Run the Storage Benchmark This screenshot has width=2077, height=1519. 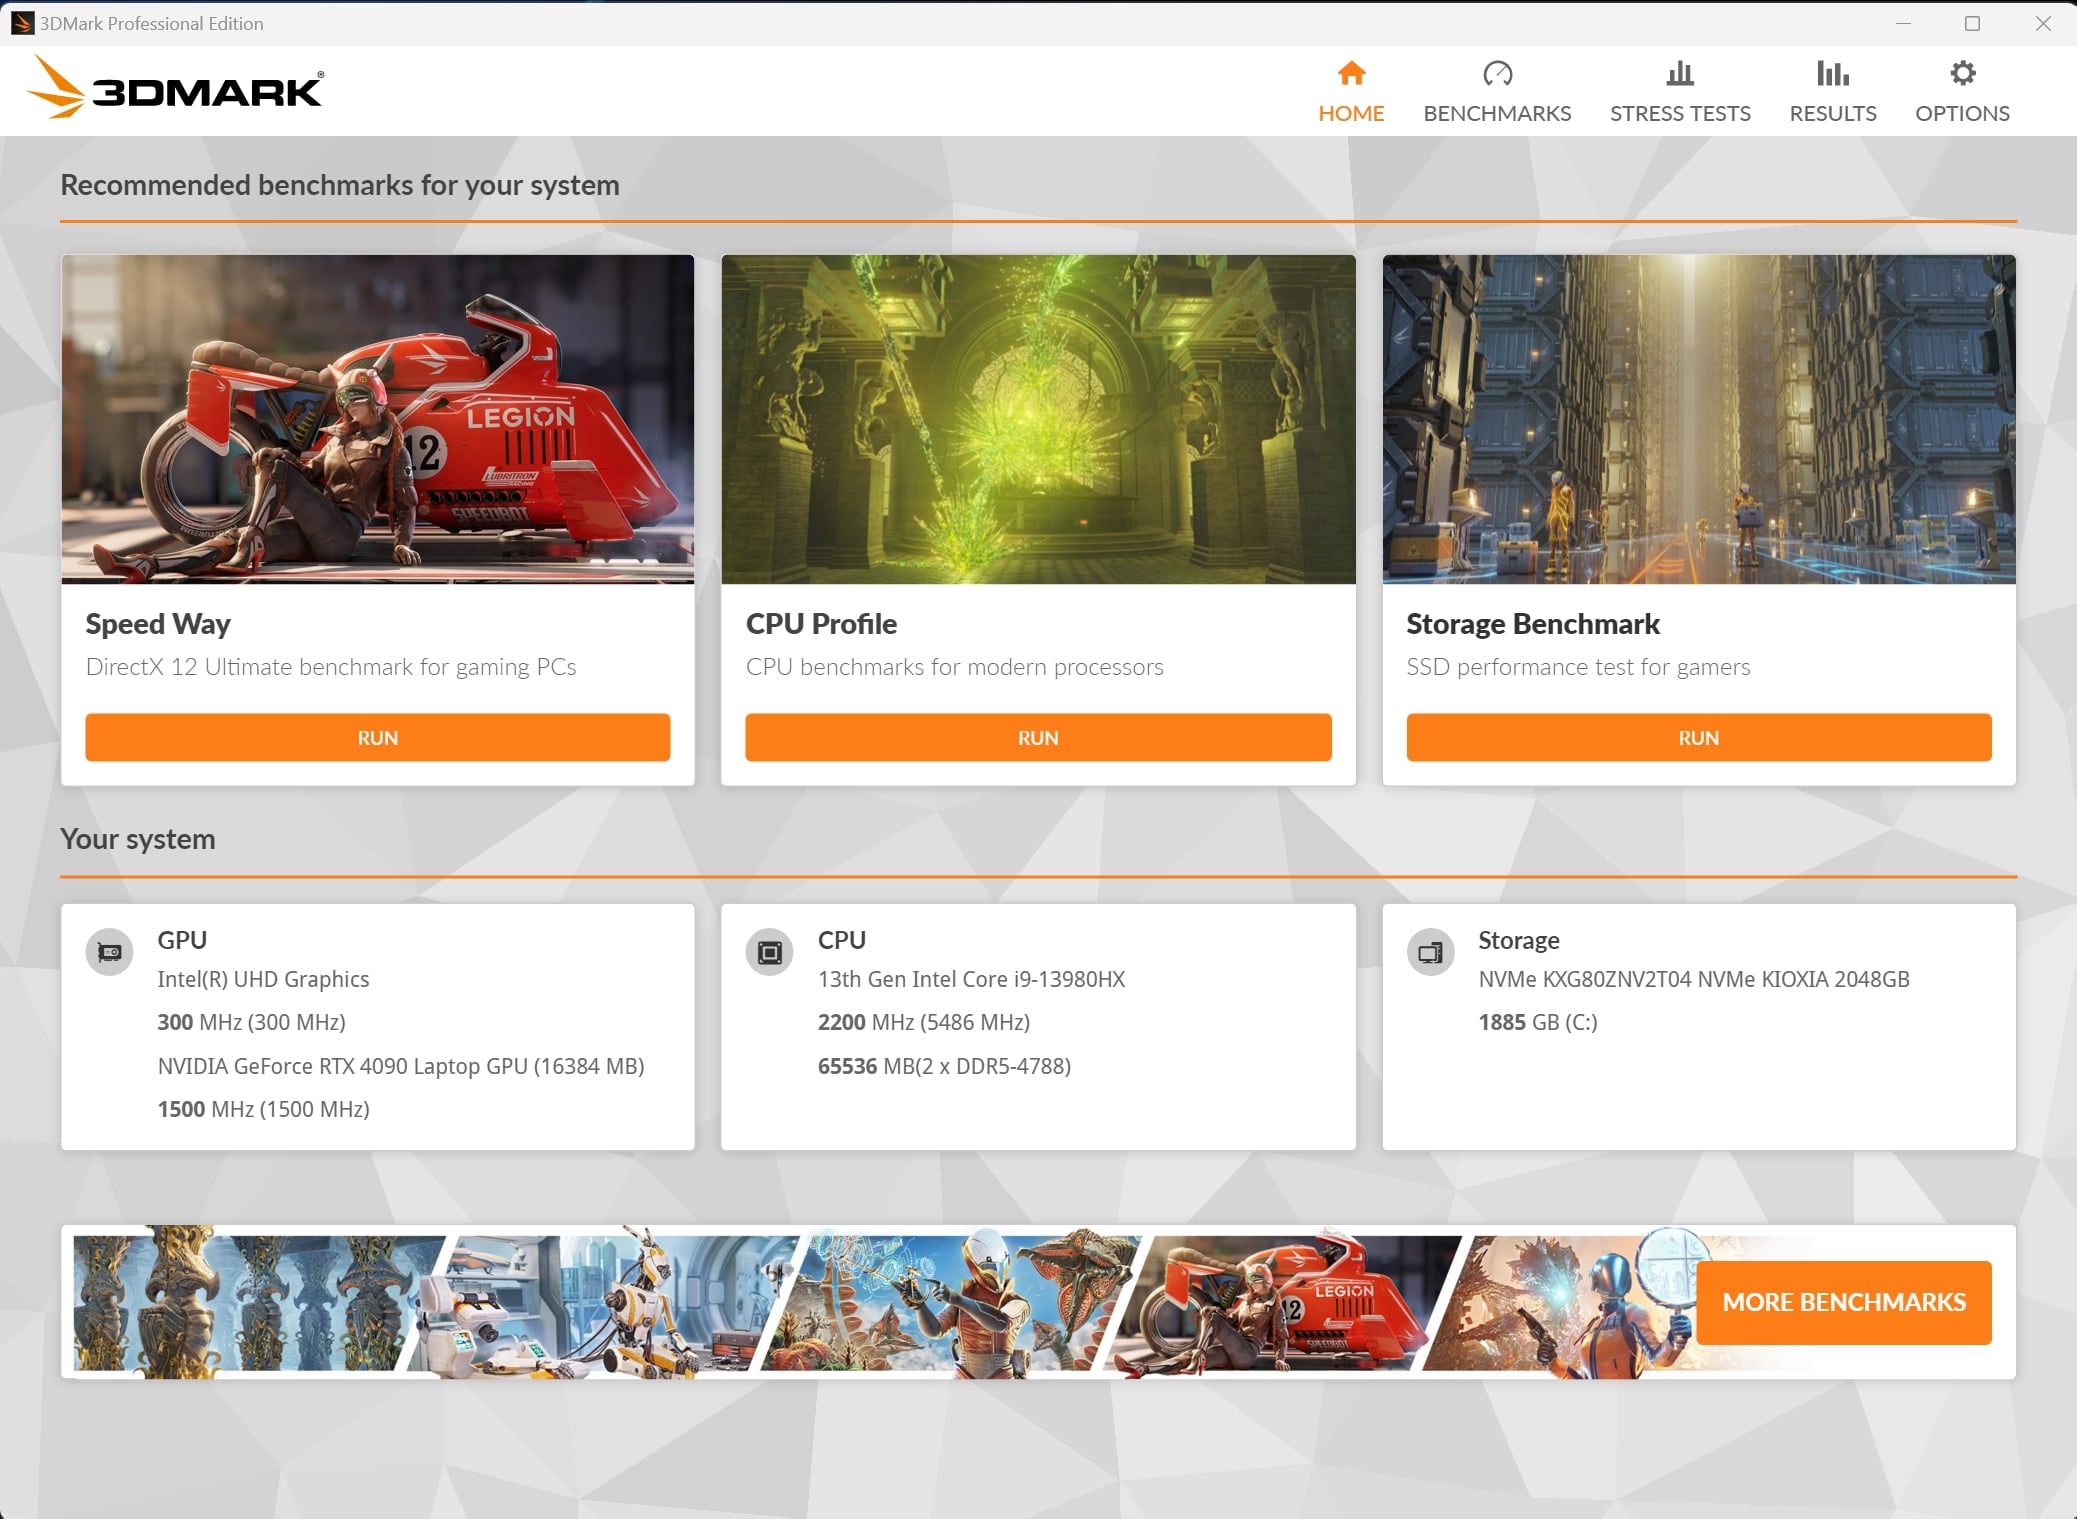[1698, 737]
